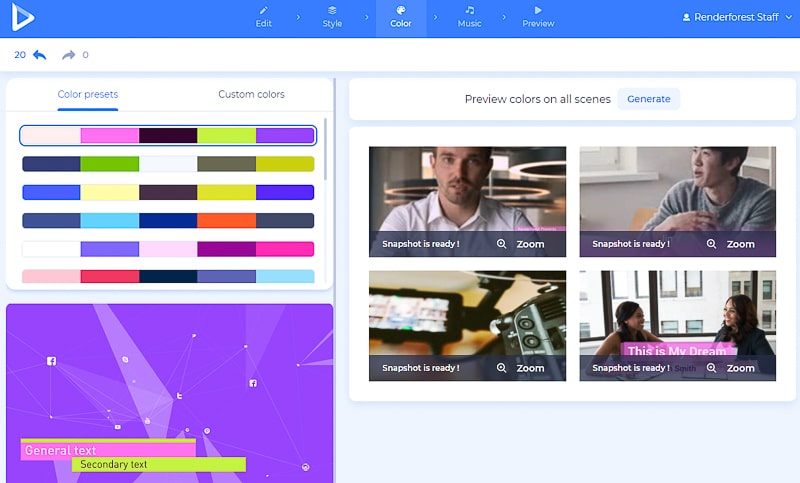Zoom the man in white shirt snapshot
The image size is (800, 483).
pyautogui.click(x=520, y=244)
